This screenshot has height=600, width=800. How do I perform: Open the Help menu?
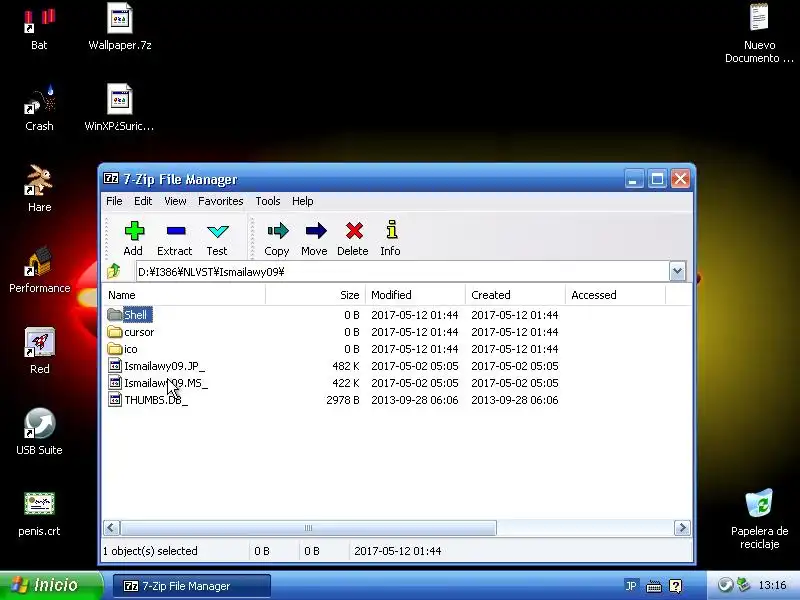click(x=303, y=201)
